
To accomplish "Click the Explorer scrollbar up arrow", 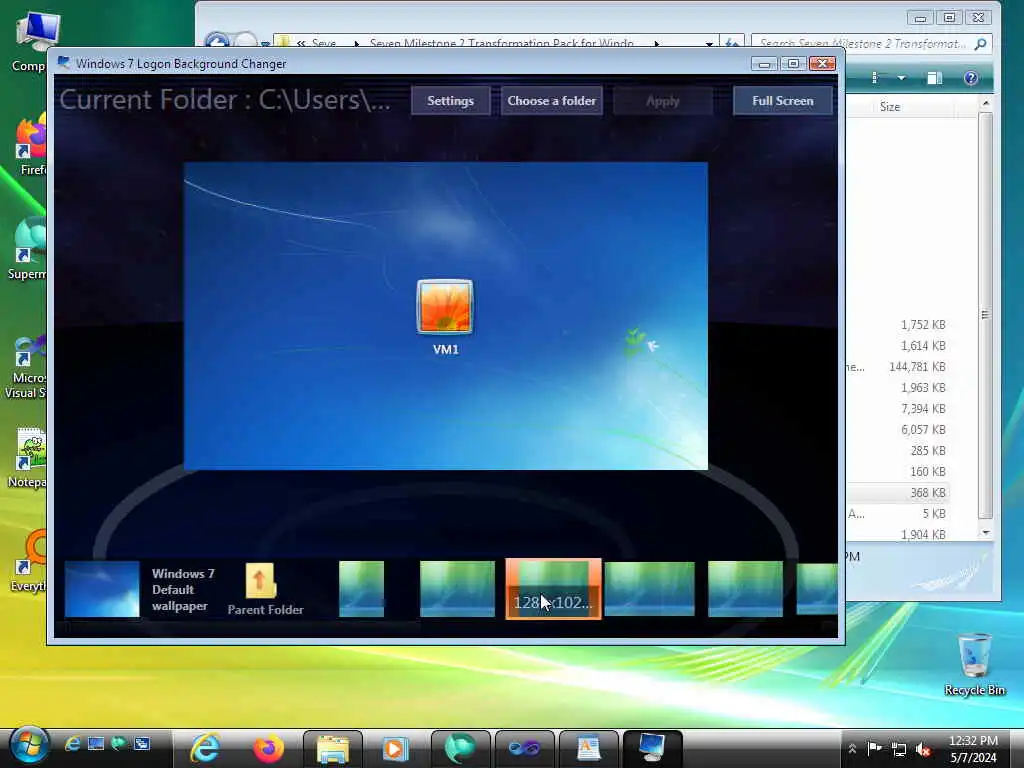I will 985,103.
